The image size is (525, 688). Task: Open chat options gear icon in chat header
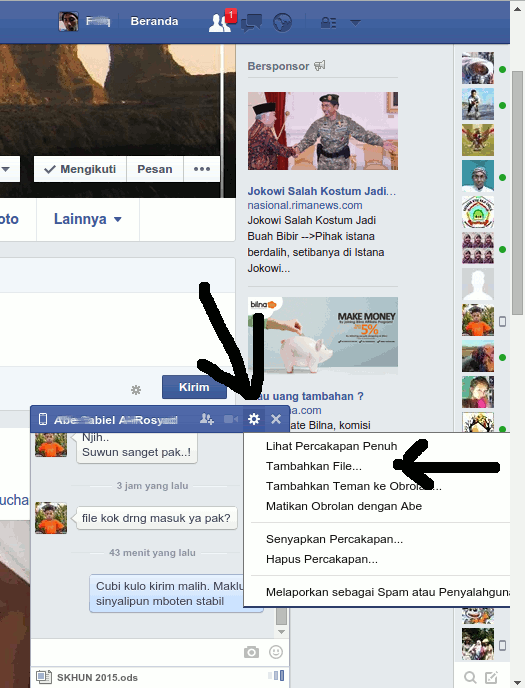point(254,419)
